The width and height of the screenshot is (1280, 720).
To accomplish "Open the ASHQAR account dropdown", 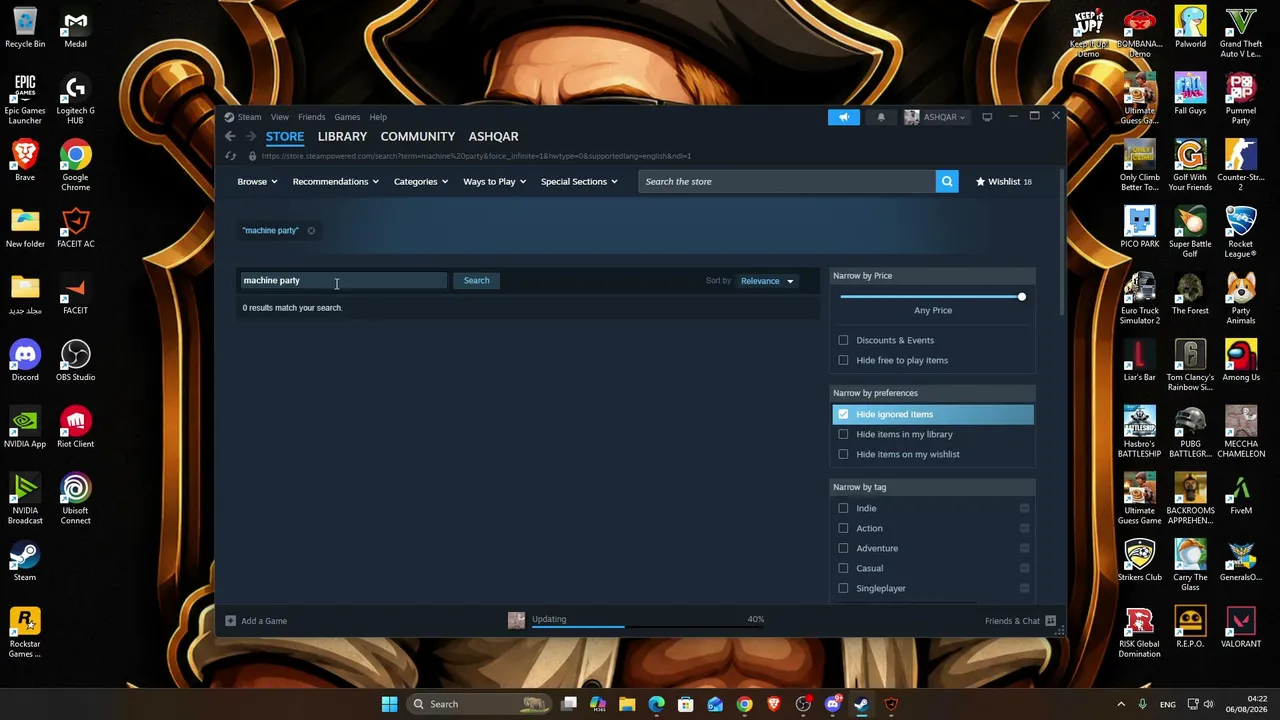I will pos(936,117).
